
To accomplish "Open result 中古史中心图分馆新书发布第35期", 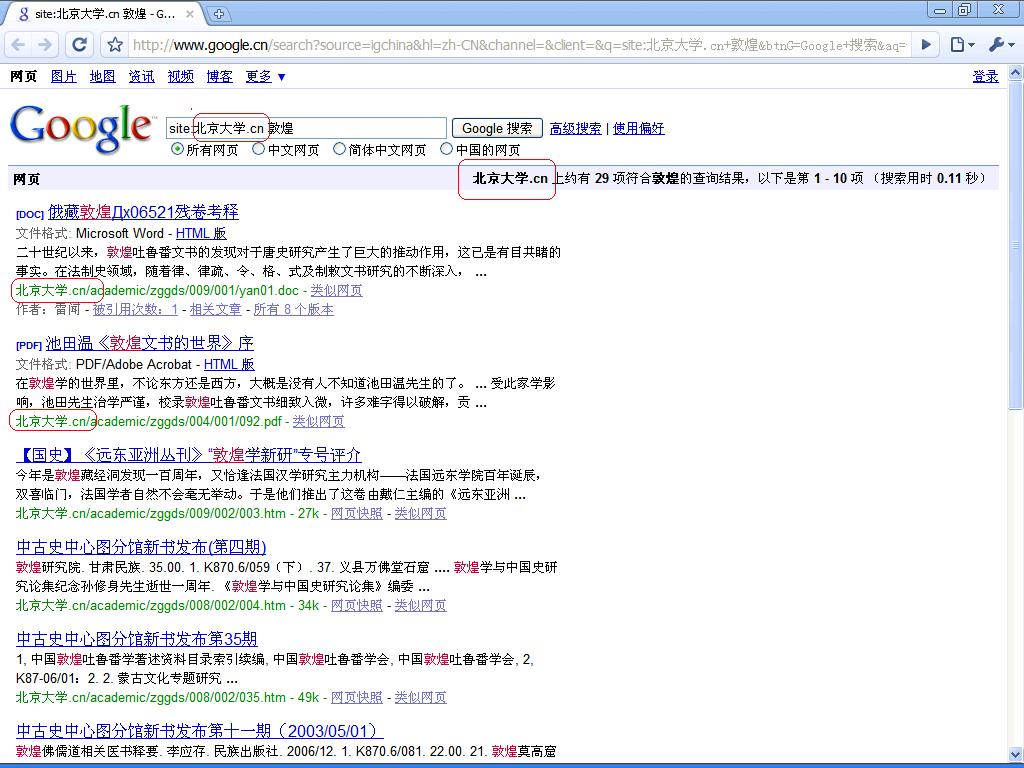I will point(136,639).
